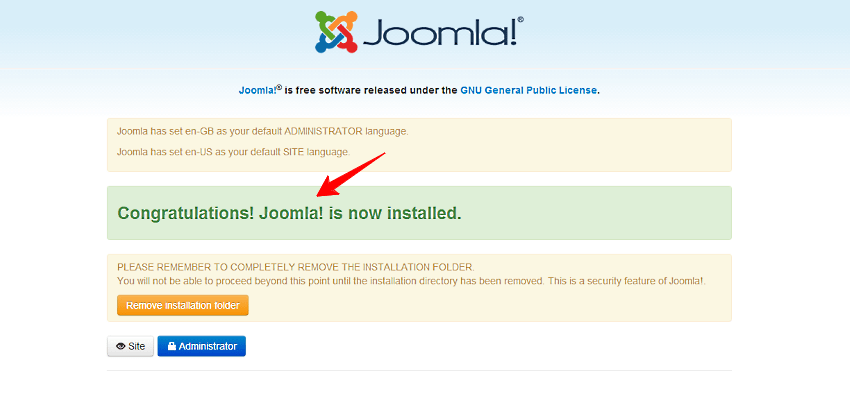Select the en-US site language notice
The height and width of the screenshot is (419, 850).
pyautogui.click(x=234, y=152)
